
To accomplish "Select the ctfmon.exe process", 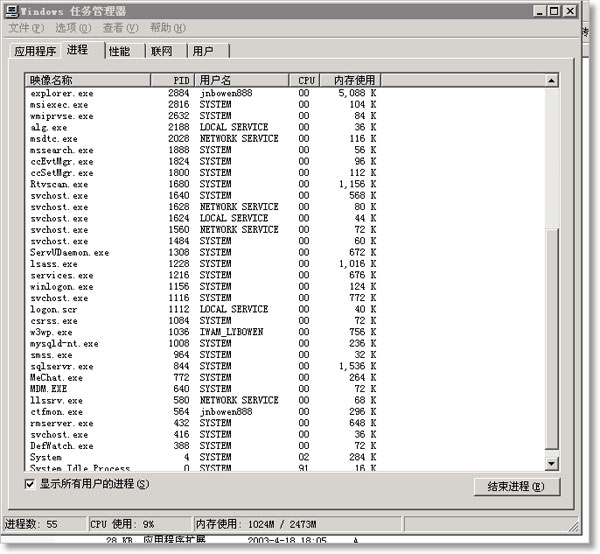I will pos(203,412).
